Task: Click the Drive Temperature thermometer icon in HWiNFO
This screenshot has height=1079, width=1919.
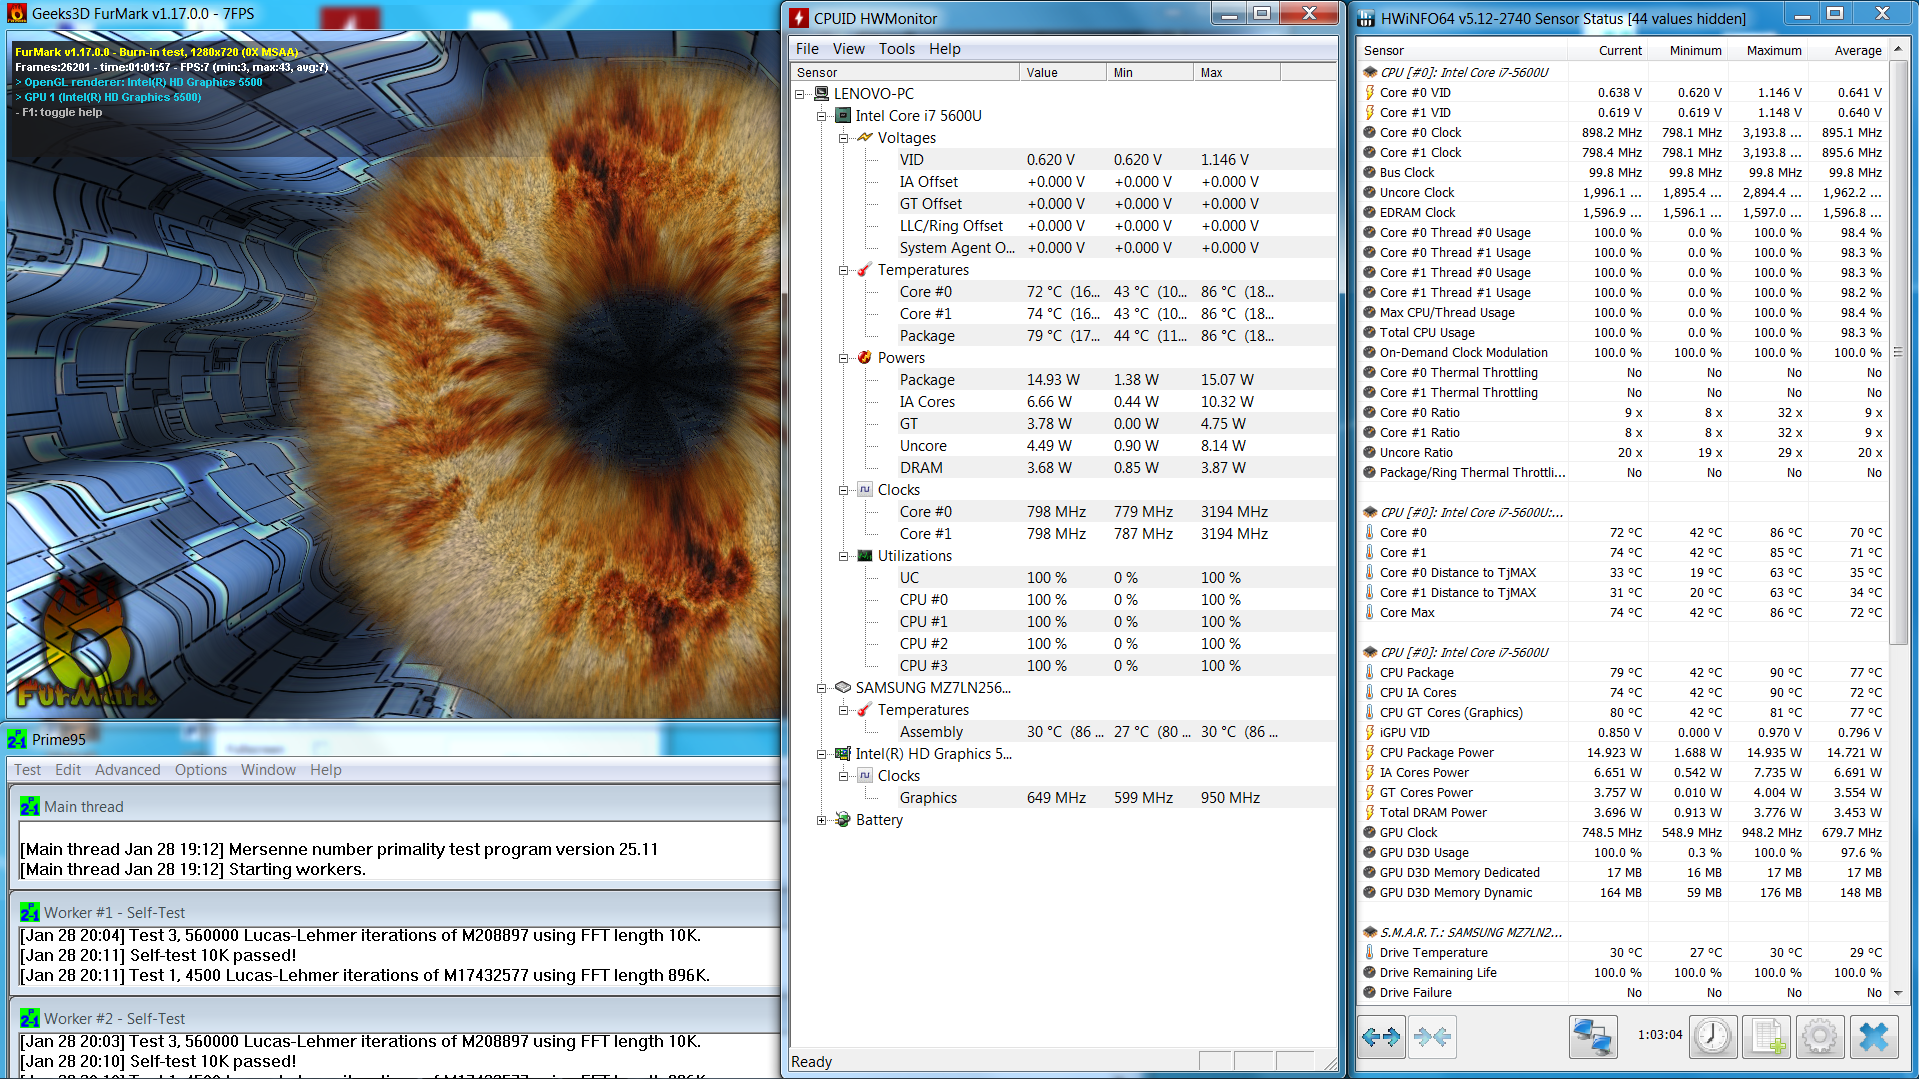Action: (1370, 952)
